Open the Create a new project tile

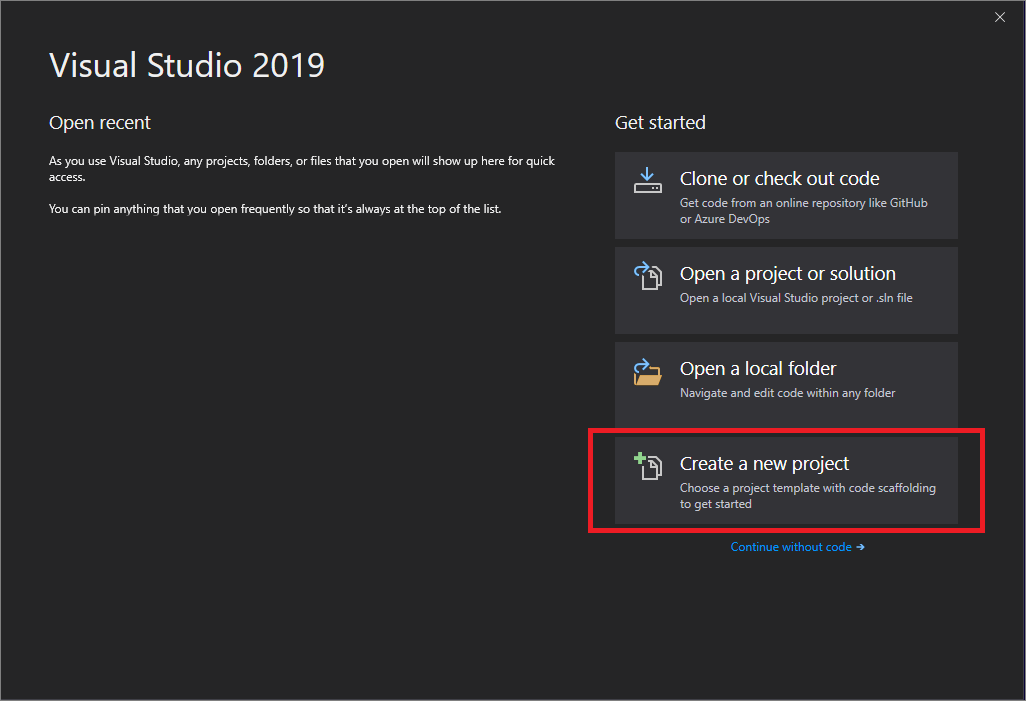[785, 481]
